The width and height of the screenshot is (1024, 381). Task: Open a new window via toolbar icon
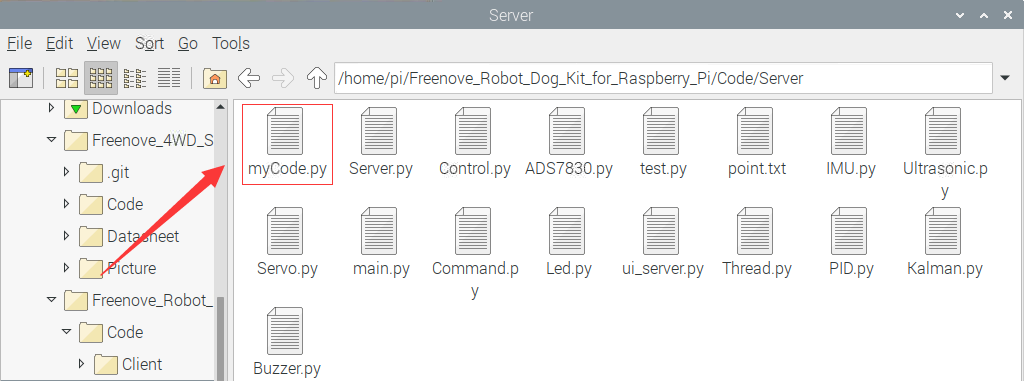pos(21,78)
